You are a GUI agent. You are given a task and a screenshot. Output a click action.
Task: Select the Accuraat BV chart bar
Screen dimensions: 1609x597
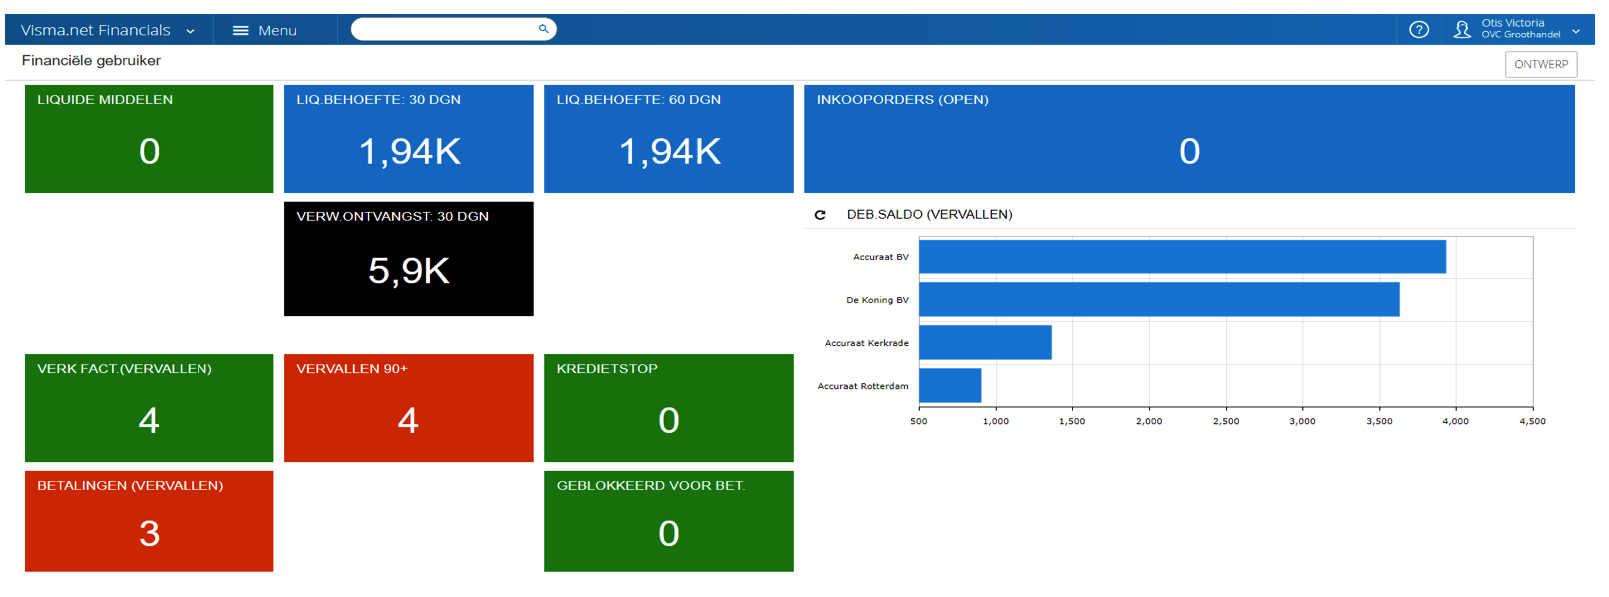[1182, 257]
